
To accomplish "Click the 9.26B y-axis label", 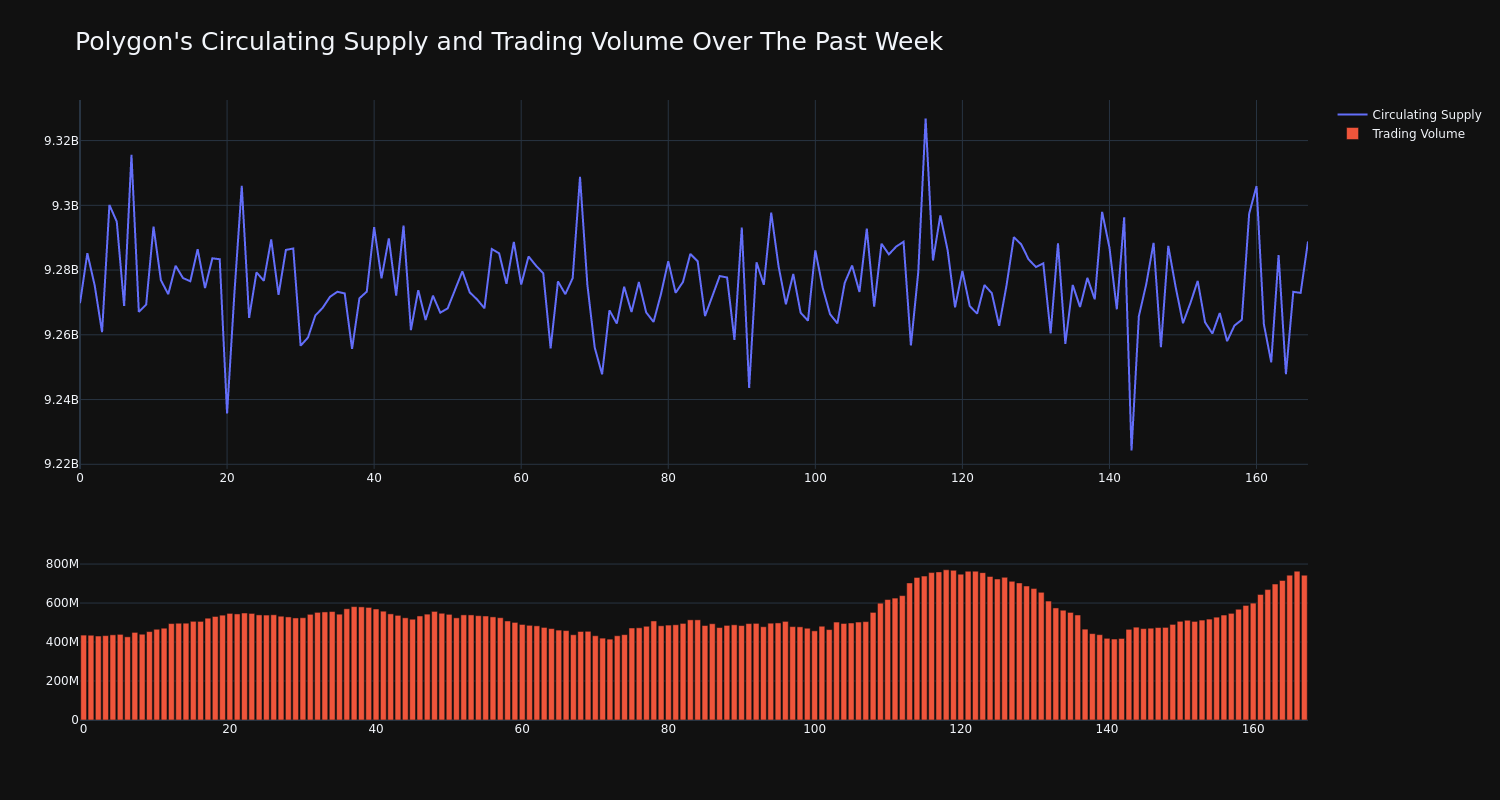I will point(61,335).
